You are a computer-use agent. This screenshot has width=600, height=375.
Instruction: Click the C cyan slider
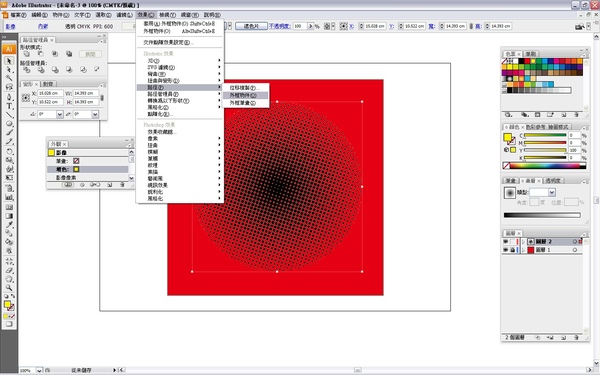click(545, 135)
